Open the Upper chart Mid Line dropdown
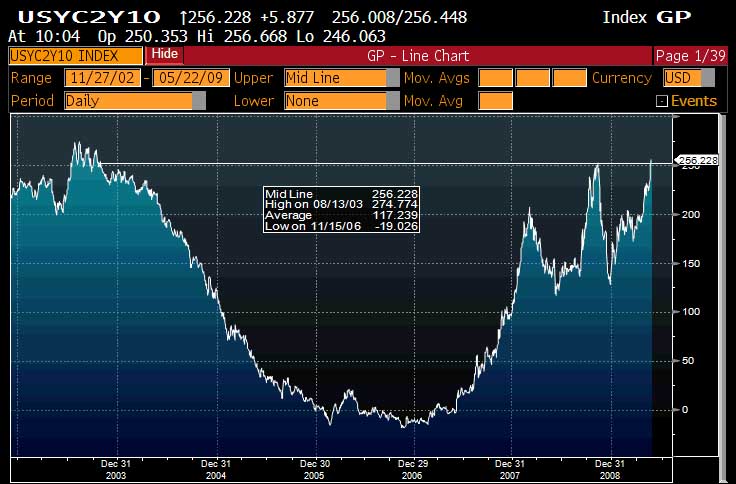This screenshot has height=484, width=736. coord(342,78)
